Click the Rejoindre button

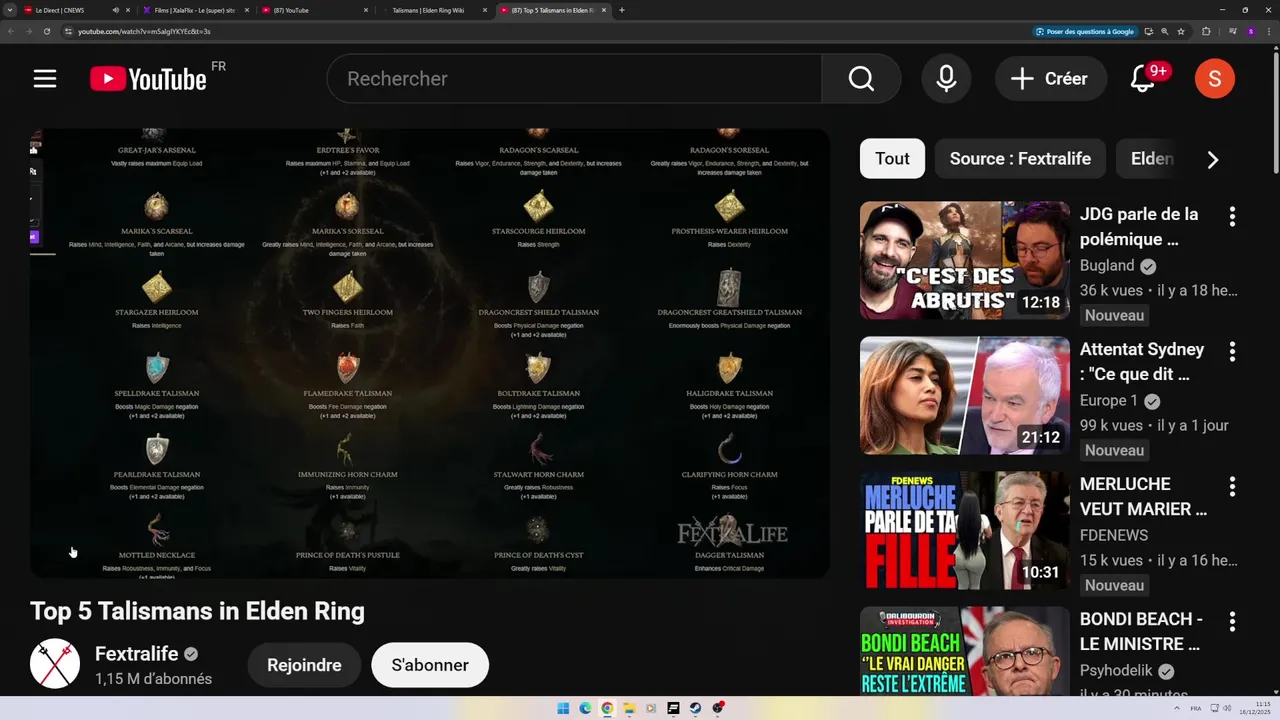coord(304,665)
